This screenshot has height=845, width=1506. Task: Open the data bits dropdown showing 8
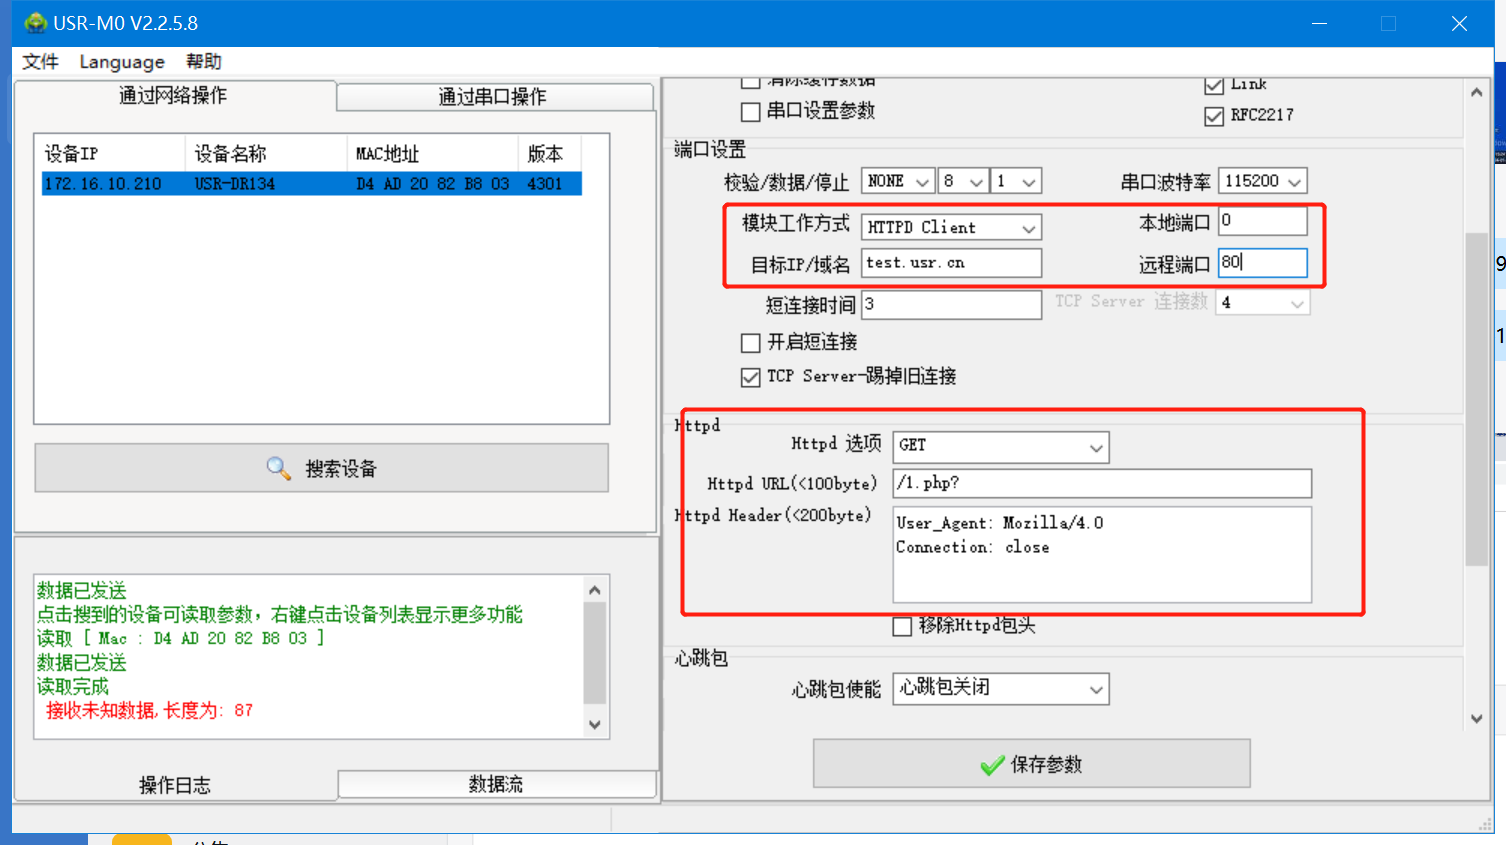tap(963, 181)
